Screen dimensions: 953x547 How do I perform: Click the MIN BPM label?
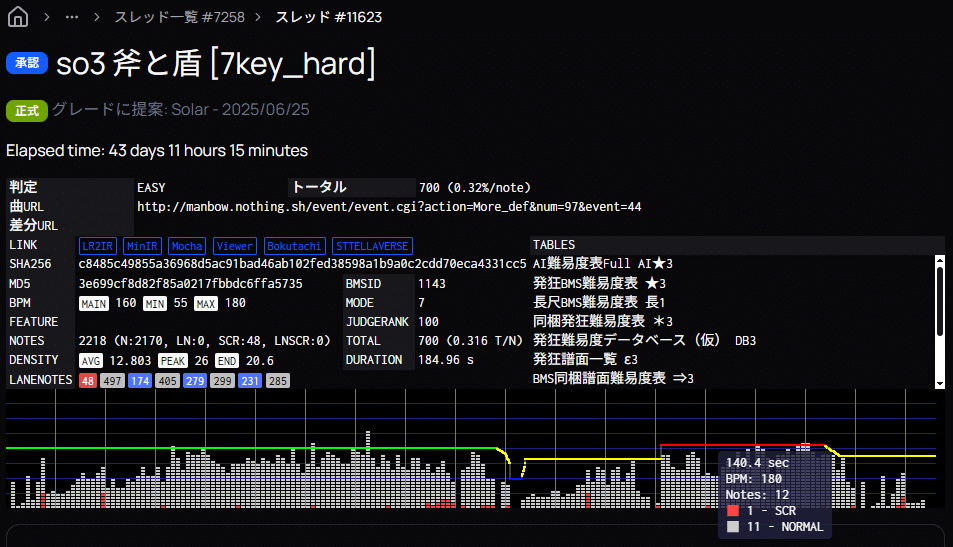click(155, 303)
